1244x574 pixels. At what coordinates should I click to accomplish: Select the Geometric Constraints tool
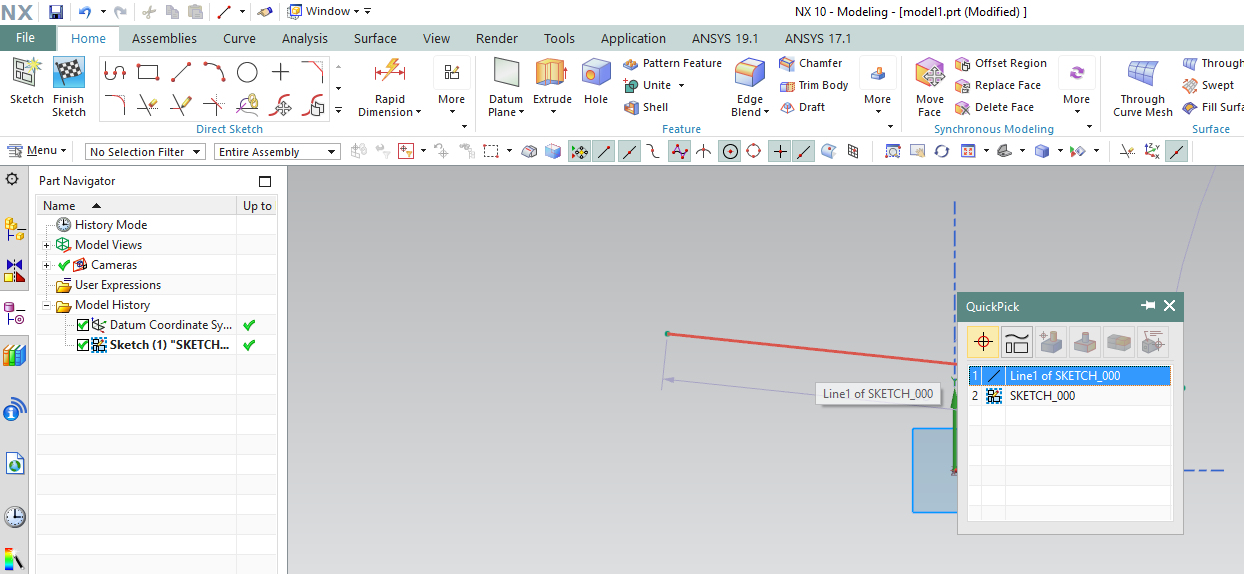pos(247,104)
